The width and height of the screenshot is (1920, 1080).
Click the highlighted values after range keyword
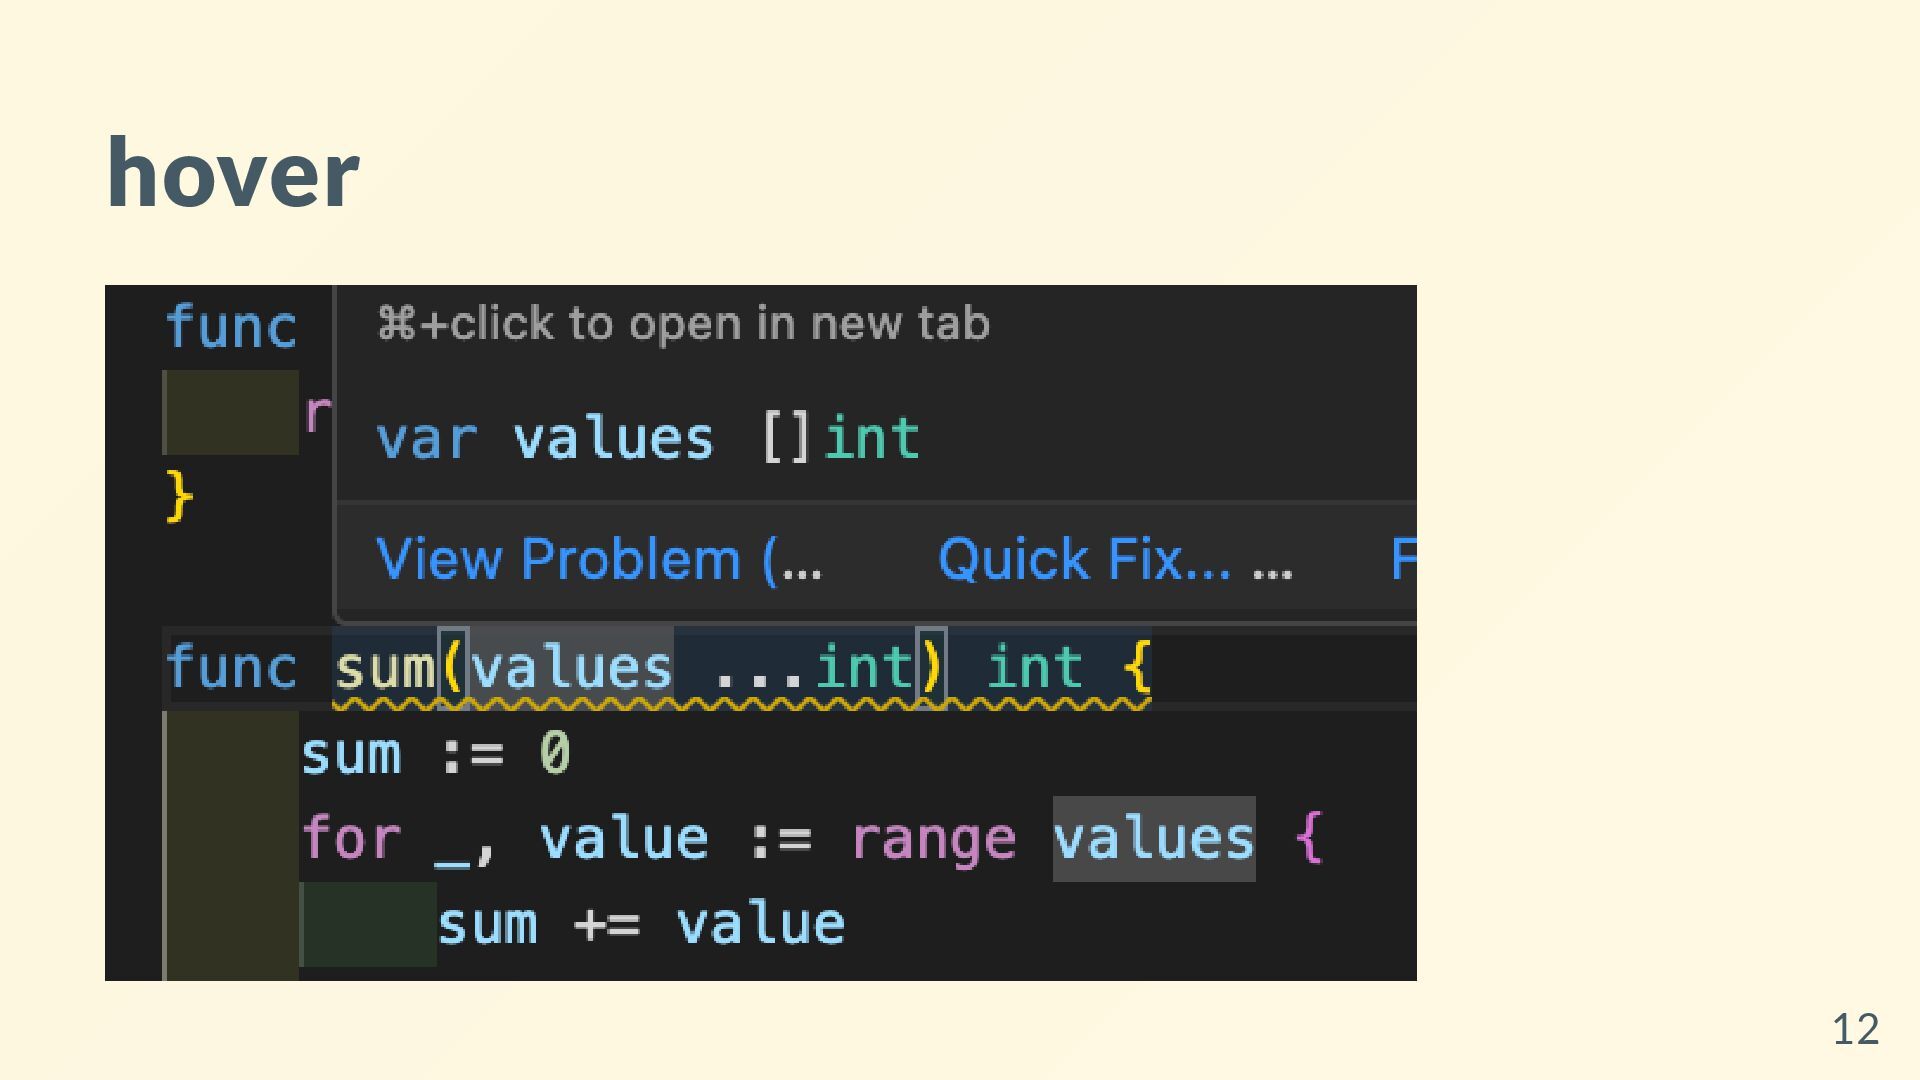1154,838
